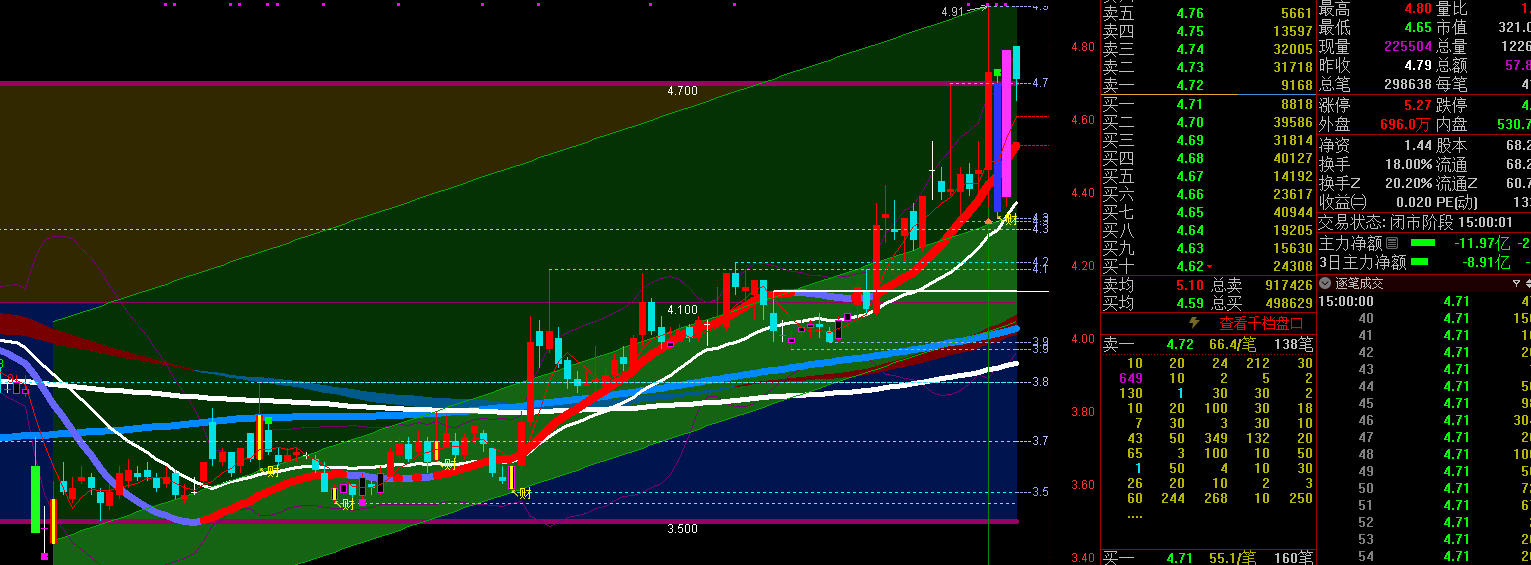
Task: Click the -11.97亿 主力净额 value
Action: point(1482,243)
